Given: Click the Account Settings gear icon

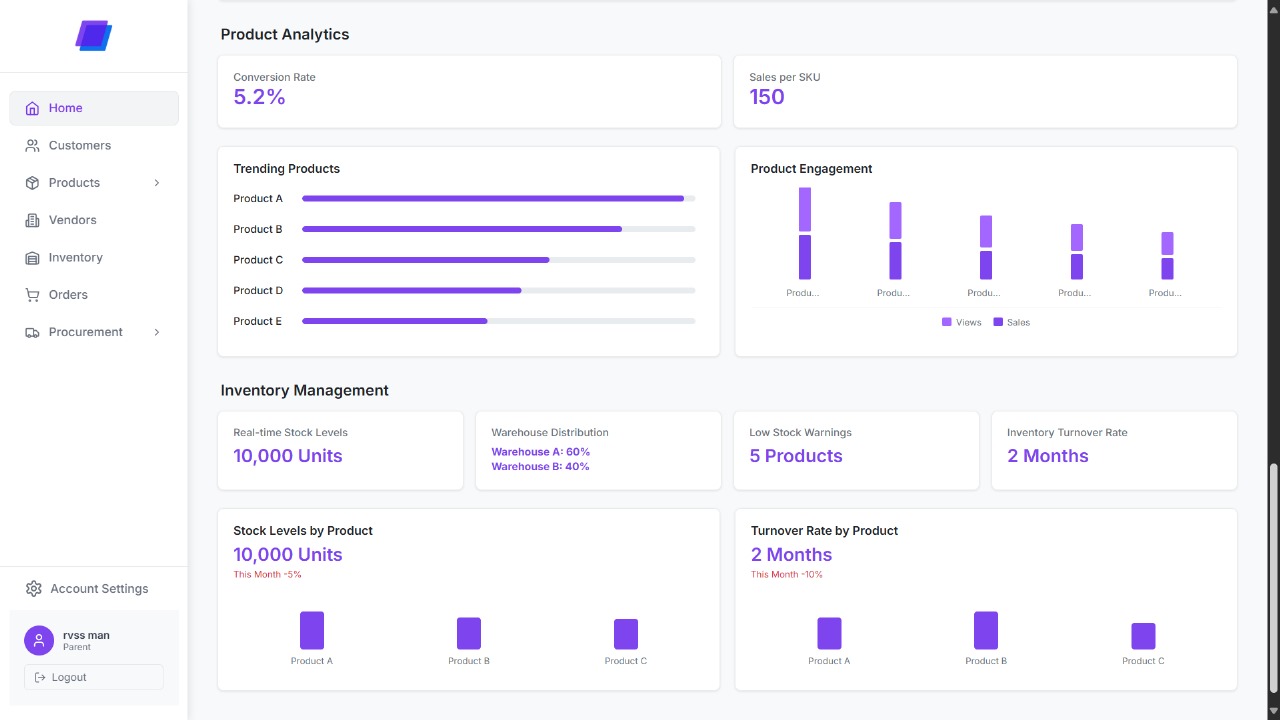Looking at the screenshot, I should pos(33,588).
